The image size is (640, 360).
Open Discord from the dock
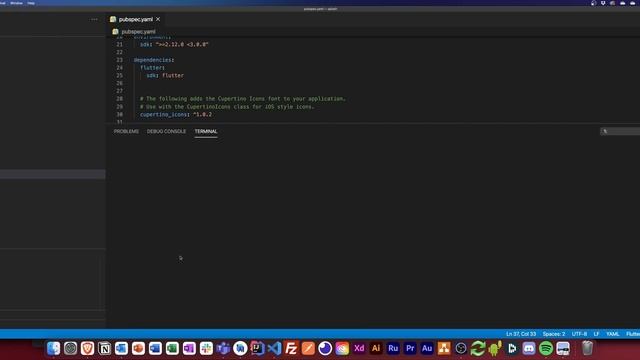coord(529,348)
